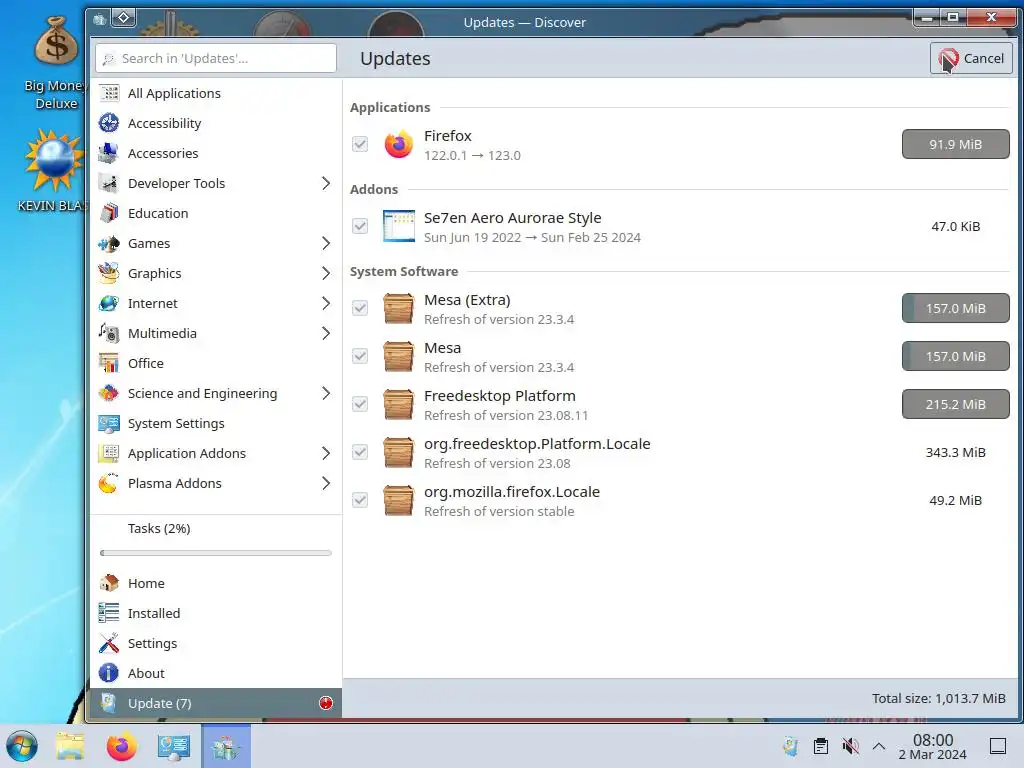
Task: Select the Multimedia category
Action: pos(216,333)
